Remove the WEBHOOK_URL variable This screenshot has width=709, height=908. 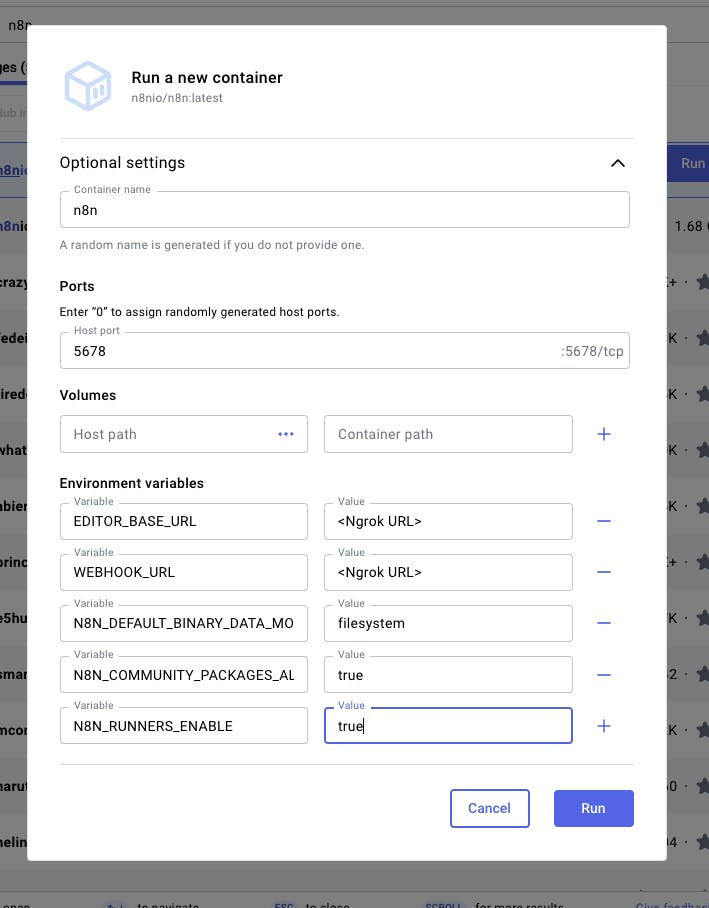pos(604,572)
